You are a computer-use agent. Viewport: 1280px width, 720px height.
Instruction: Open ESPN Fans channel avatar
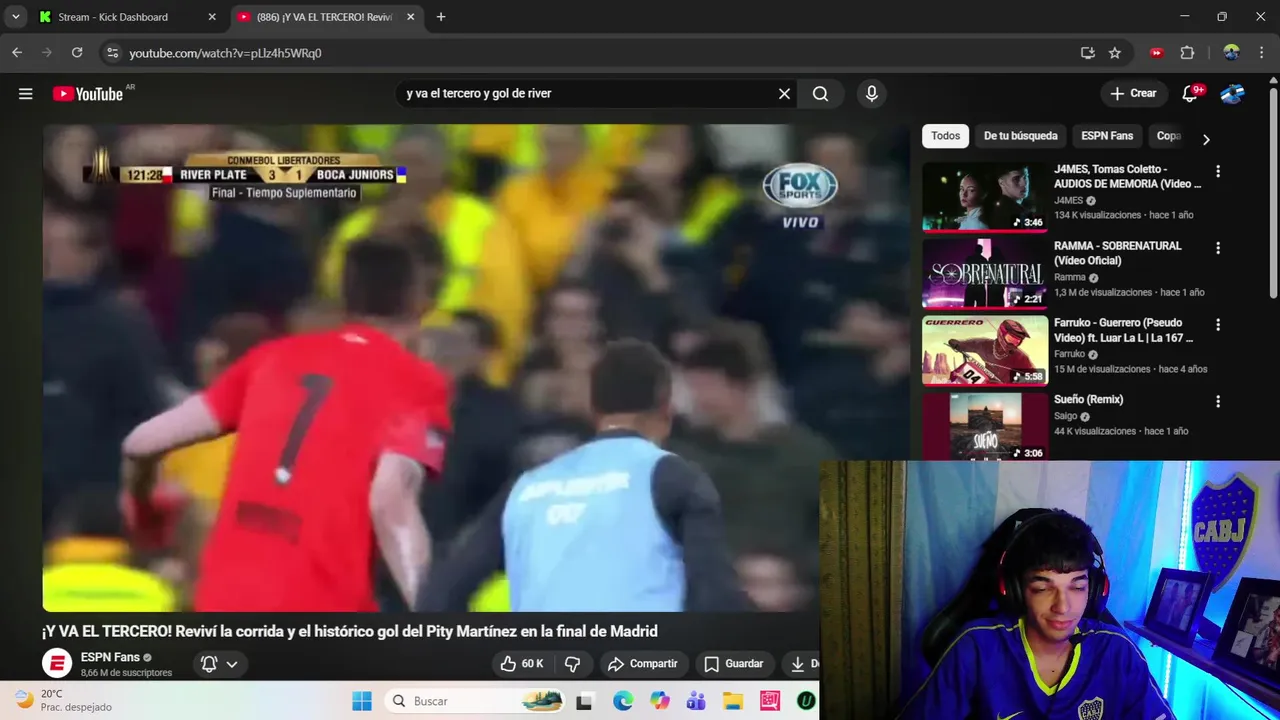[57, 663]
